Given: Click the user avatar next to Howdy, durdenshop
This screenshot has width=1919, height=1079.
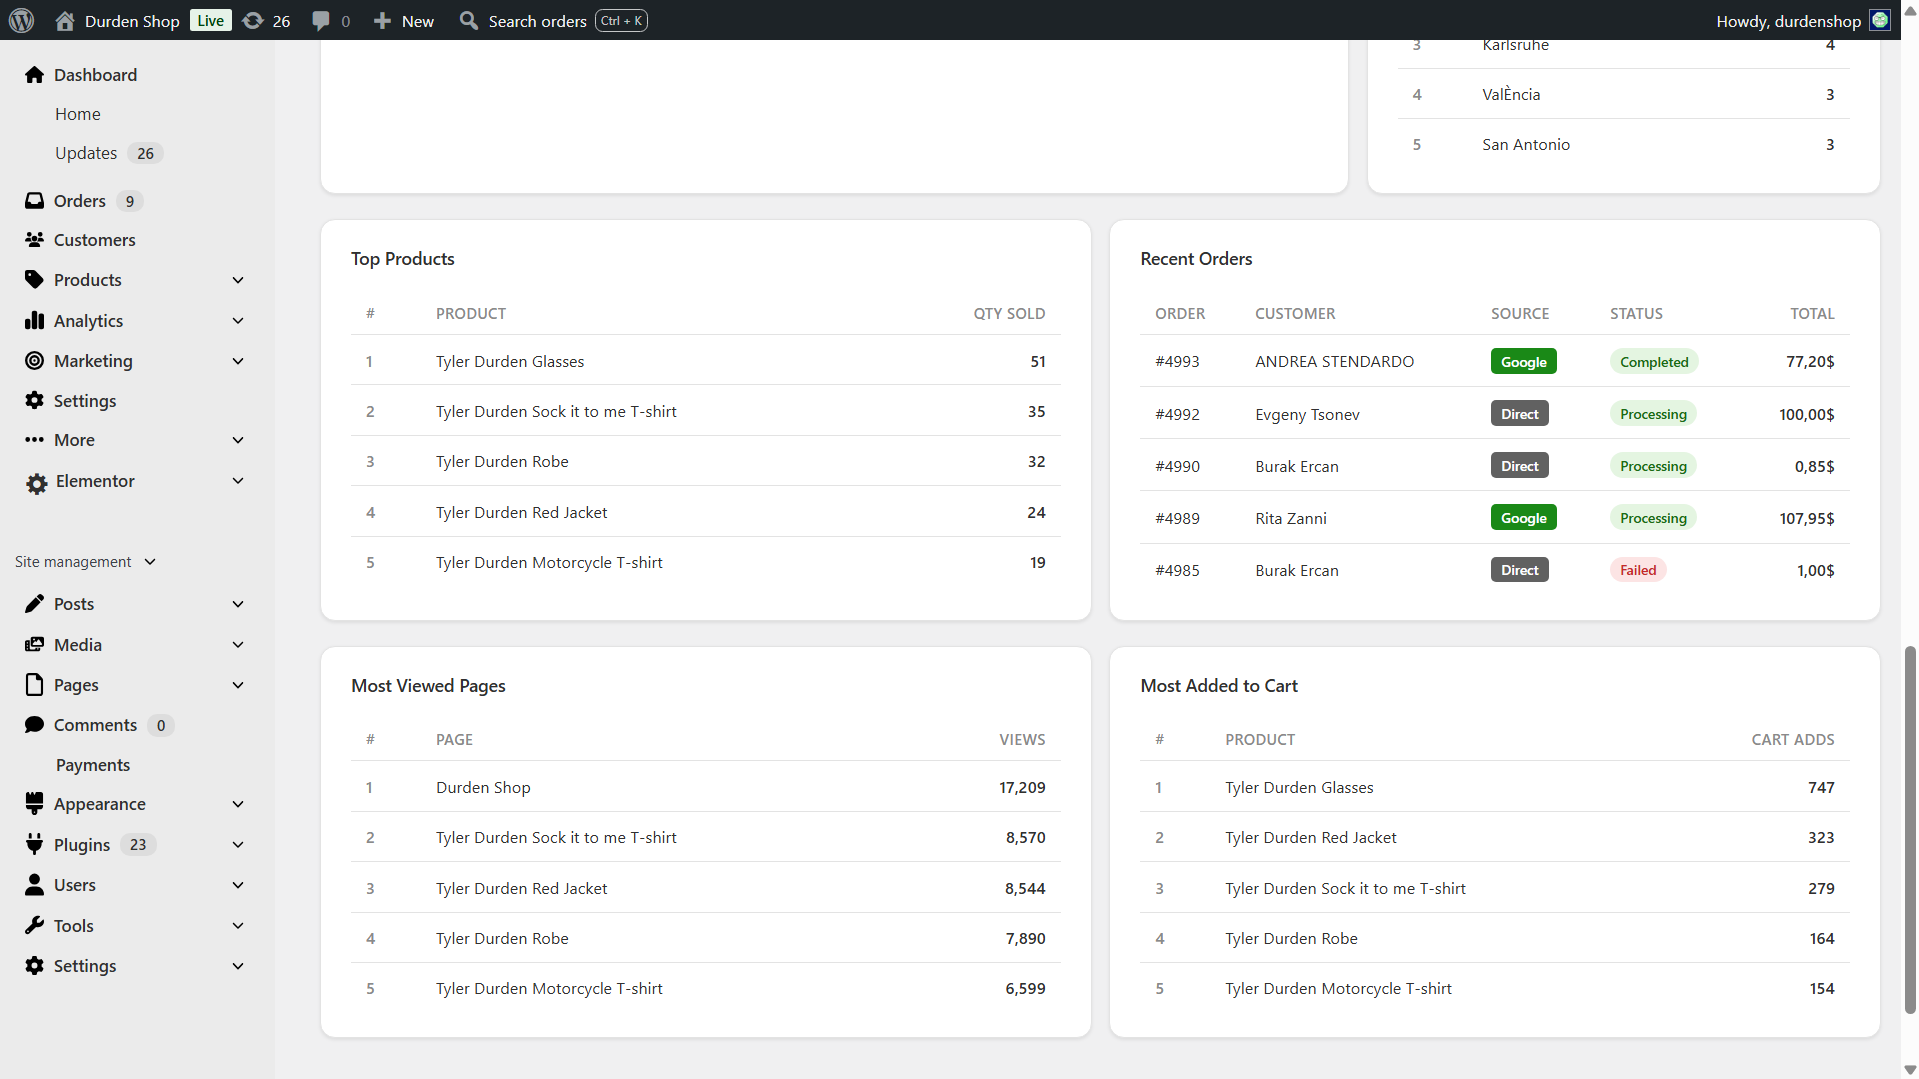Looking at the screenshot, I should pyautogui.click(x=1880, y=21).
